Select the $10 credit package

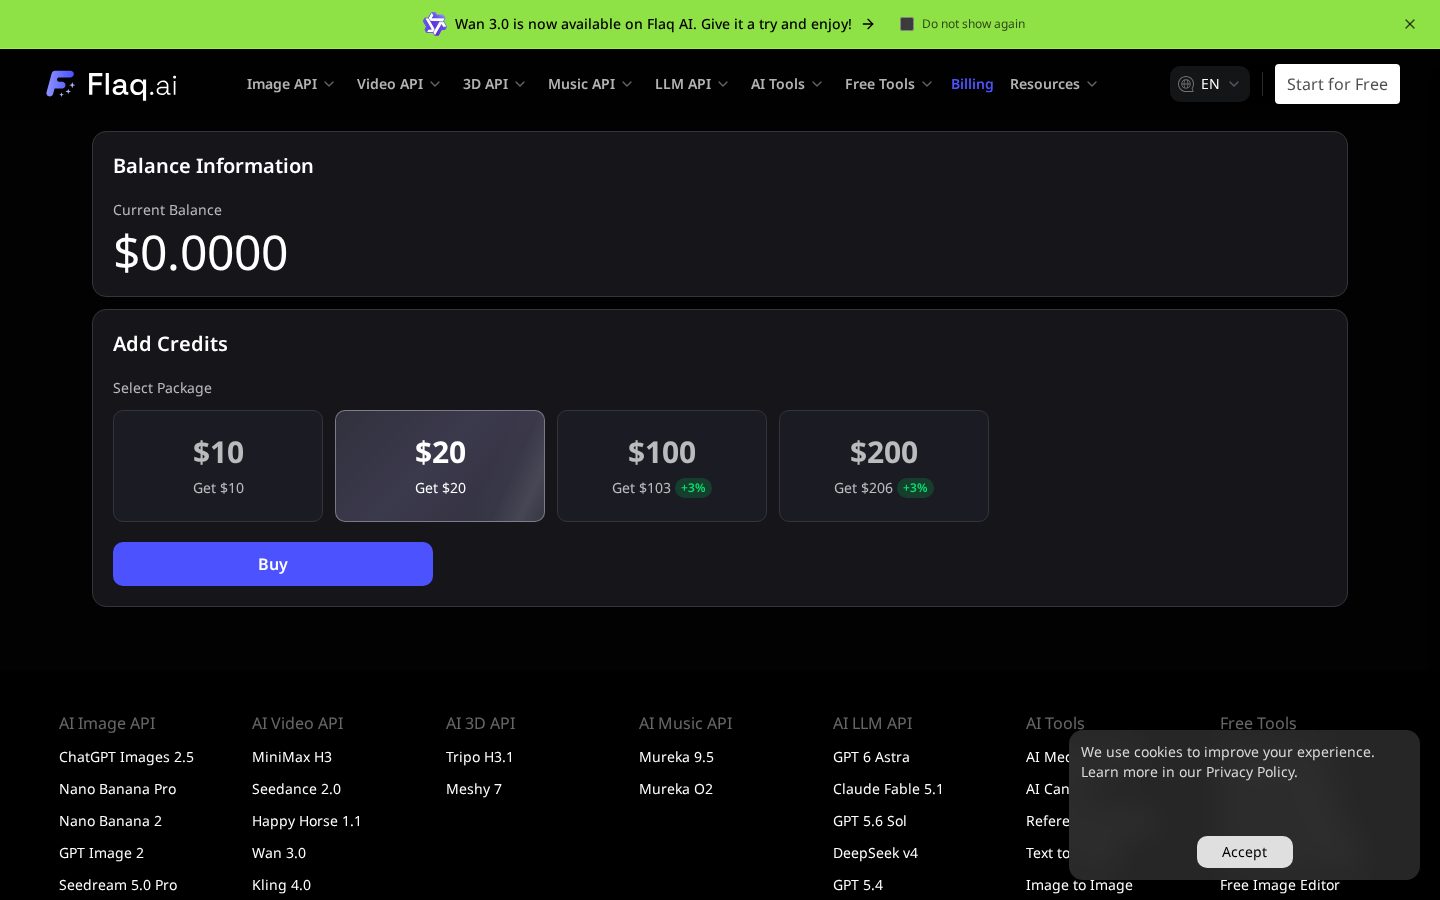(218, 466)
